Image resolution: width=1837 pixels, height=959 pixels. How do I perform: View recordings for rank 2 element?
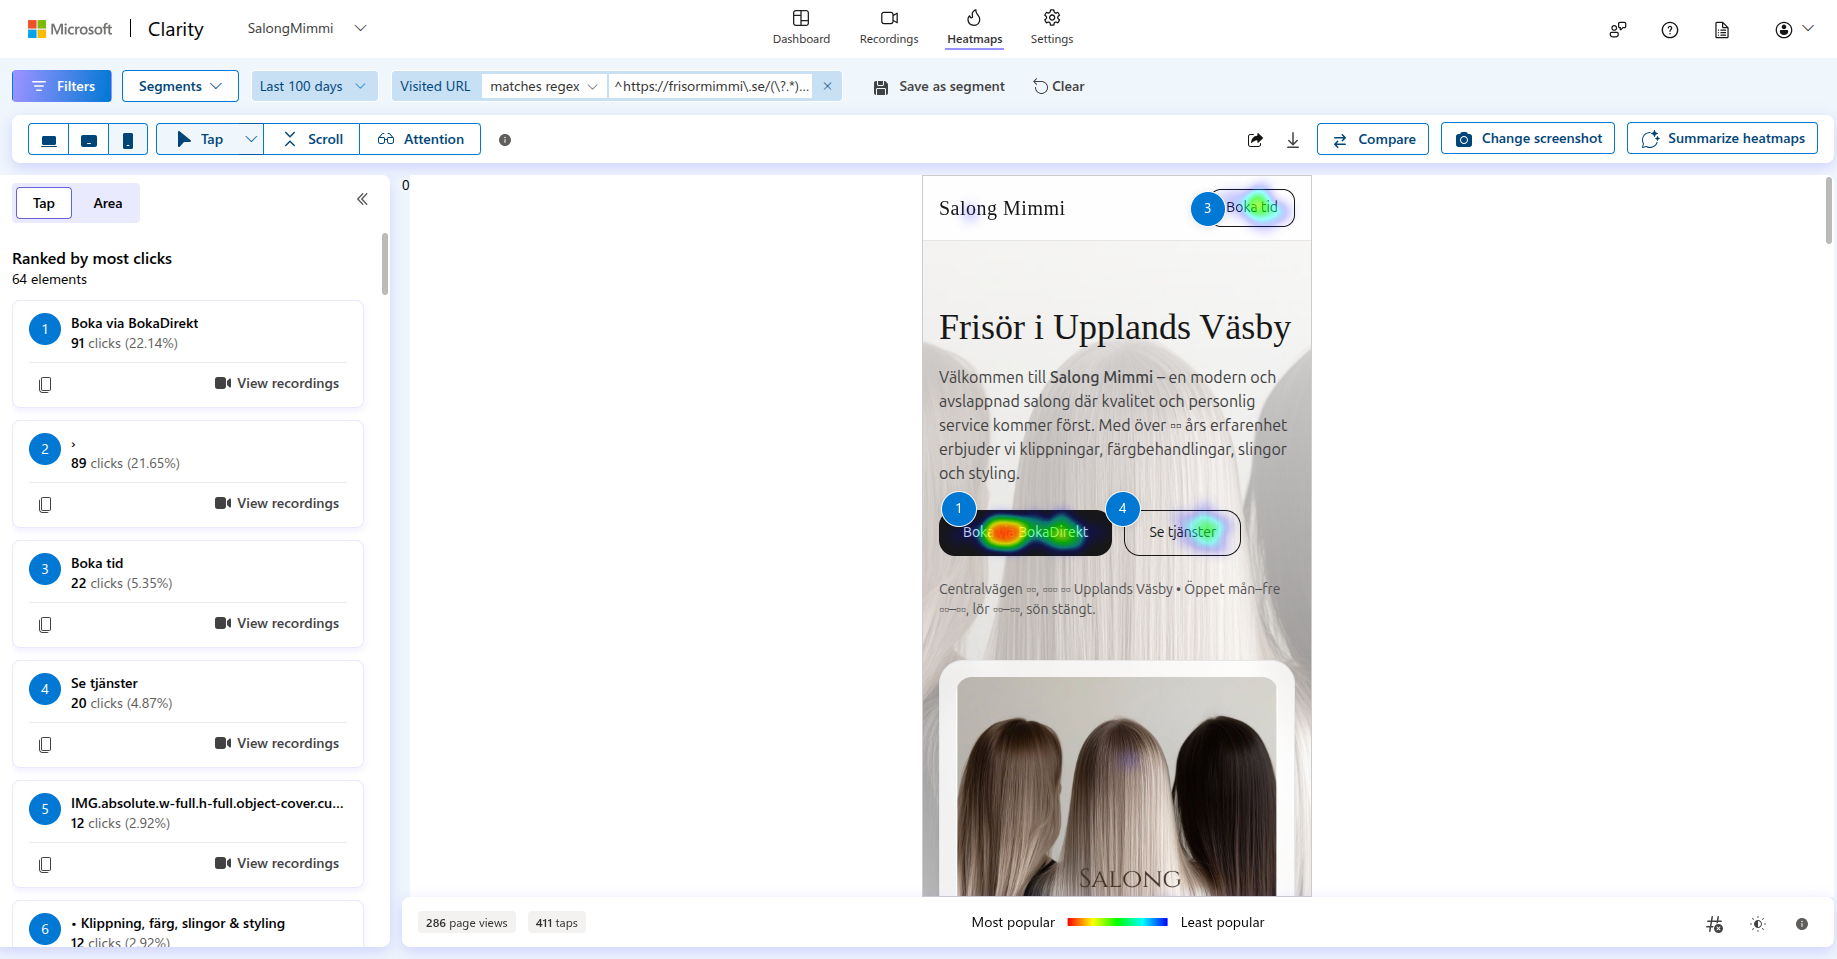(277, 504)
